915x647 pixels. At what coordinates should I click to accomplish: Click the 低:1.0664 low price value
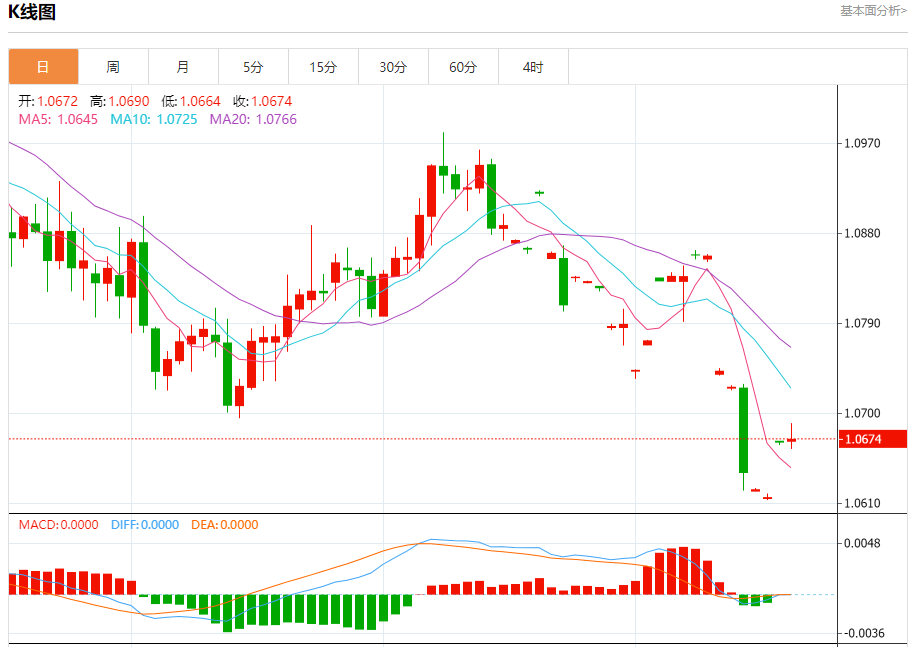click(191, 101)
